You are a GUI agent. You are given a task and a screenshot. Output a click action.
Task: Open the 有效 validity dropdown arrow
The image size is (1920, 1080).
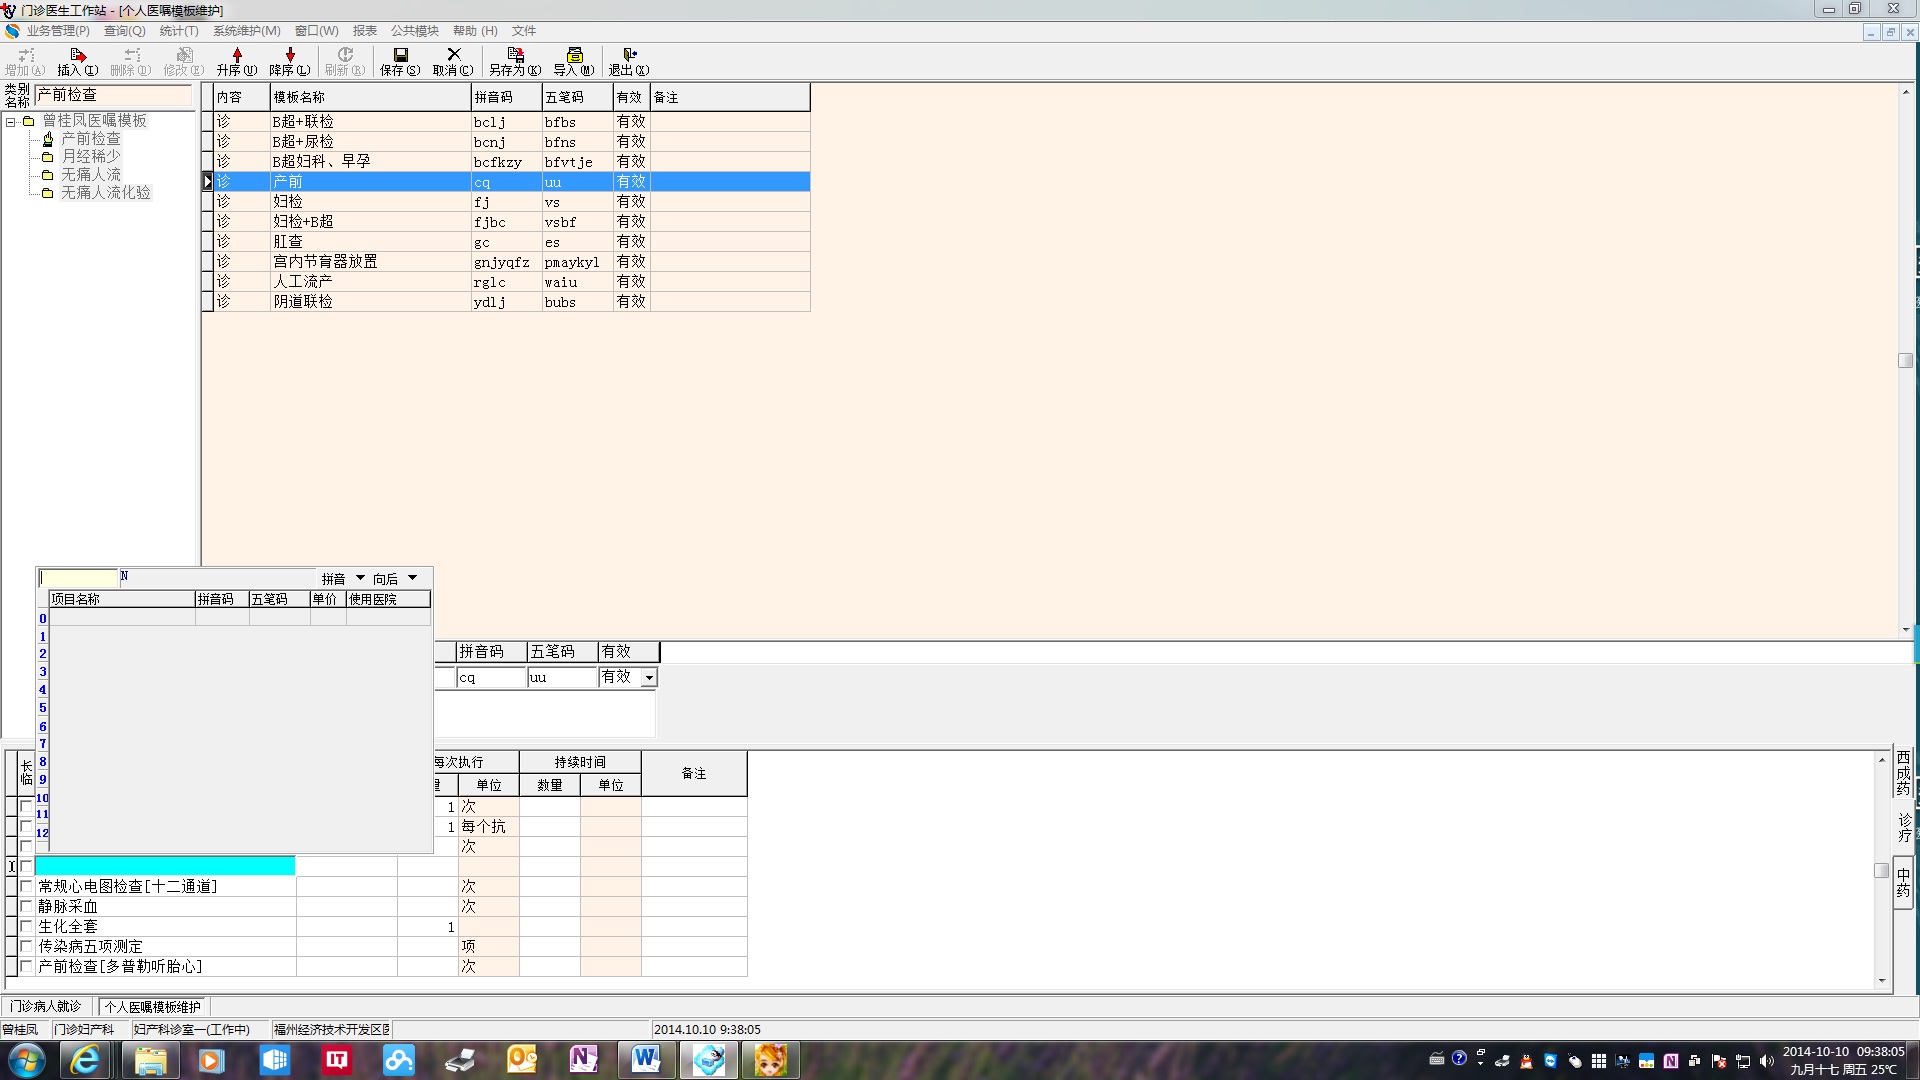click(x=649, y=678)
